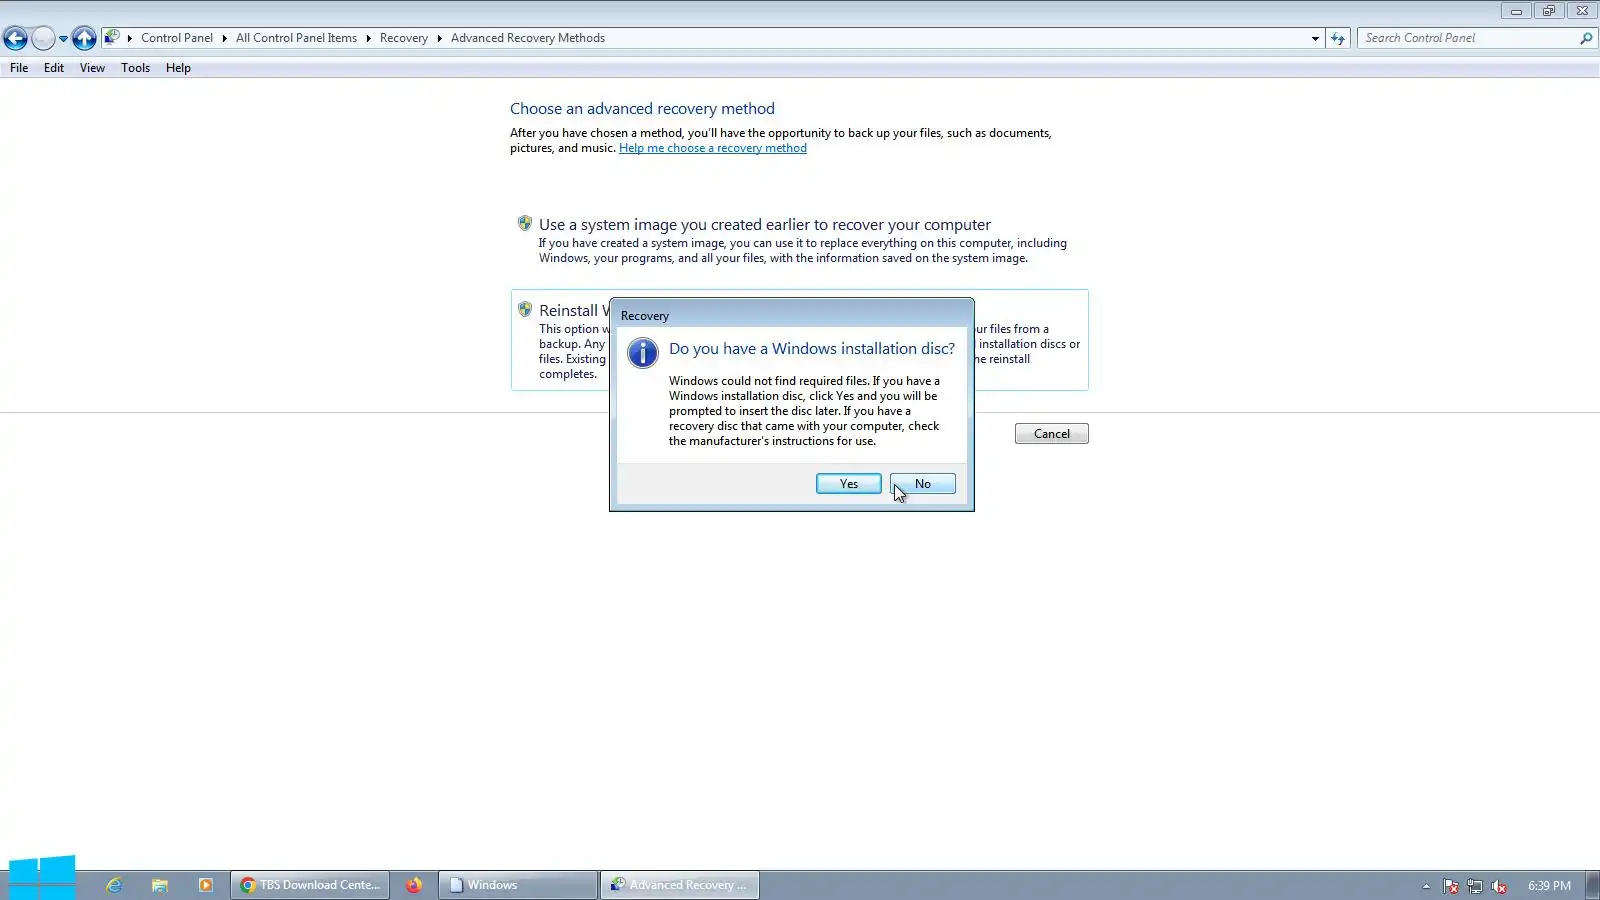Open the Edit menu
This screenshot has height=900, width=1600.
tap(54, 68)
